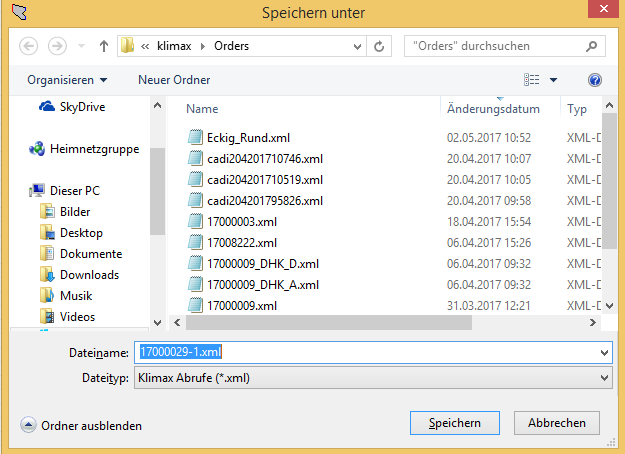Select file 17008222.xml
The height and width of the screenshot is (454, 625).
[x=242, y=243]
